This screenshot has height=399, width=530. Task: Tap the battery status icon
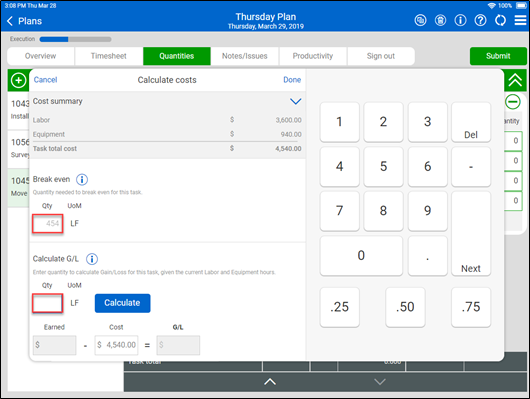(x=521, y=6)
